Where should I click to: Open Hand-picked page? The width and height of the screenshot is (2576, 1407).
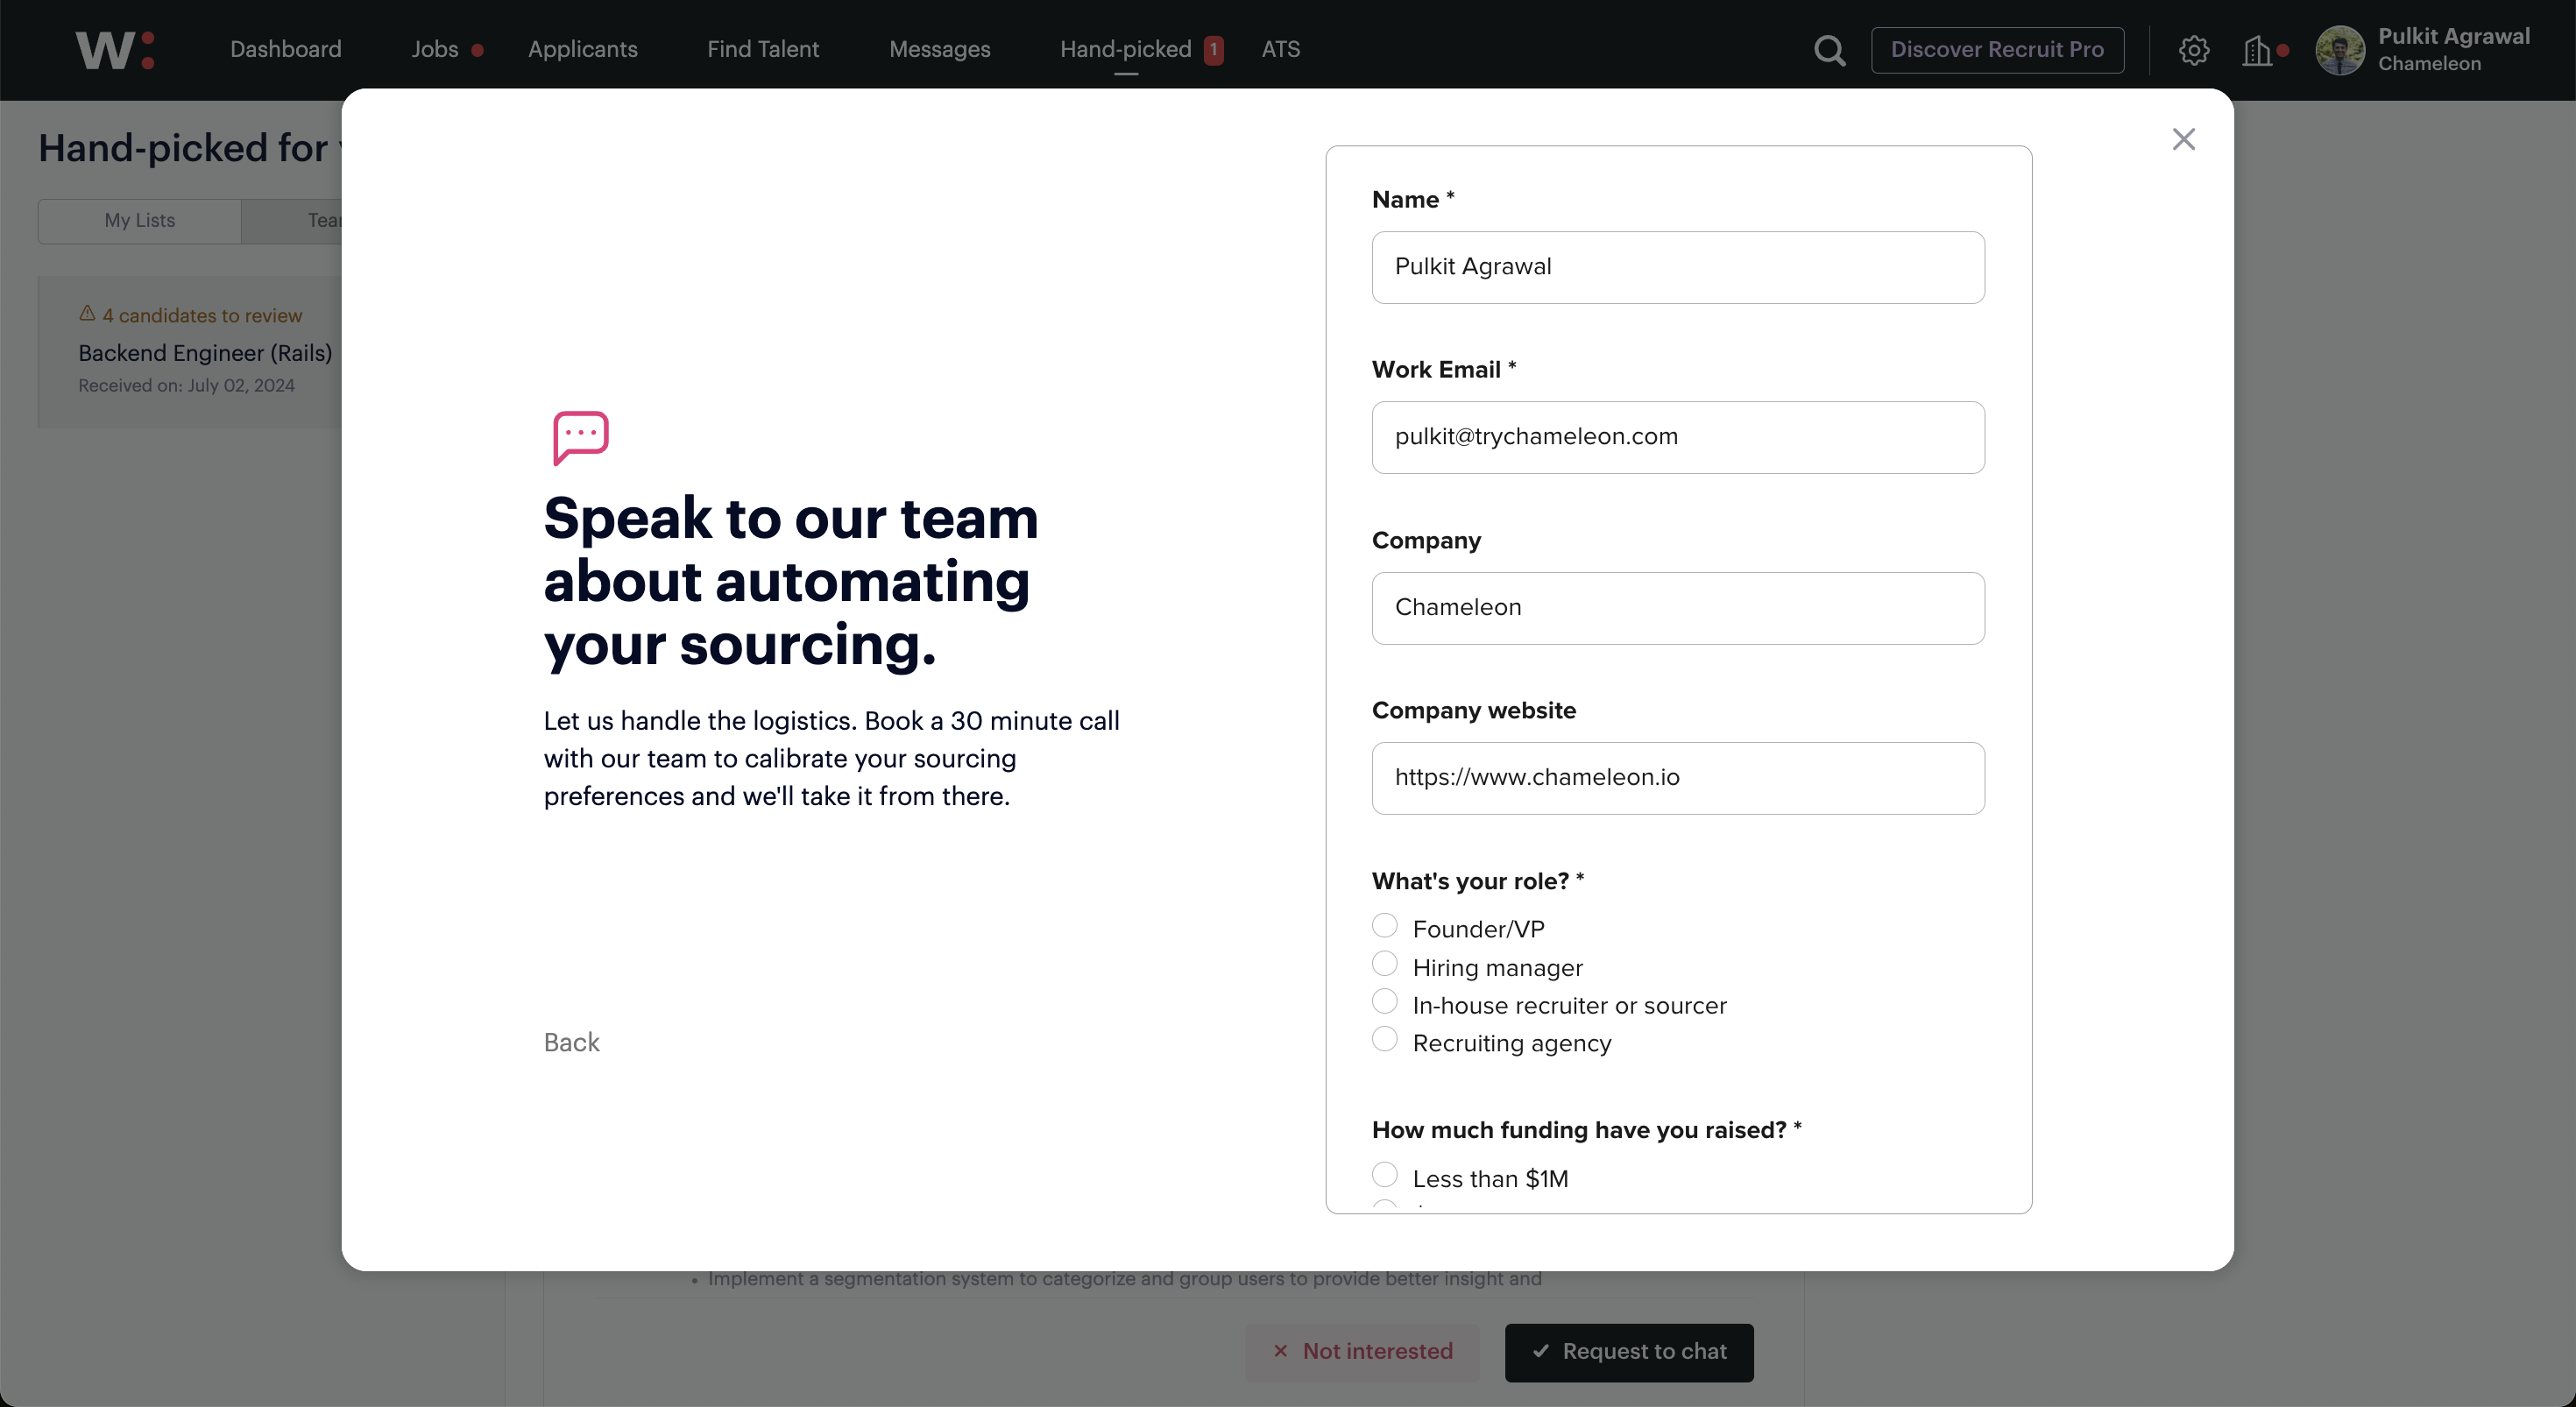pyautogui.click(x=1126, y=49)
